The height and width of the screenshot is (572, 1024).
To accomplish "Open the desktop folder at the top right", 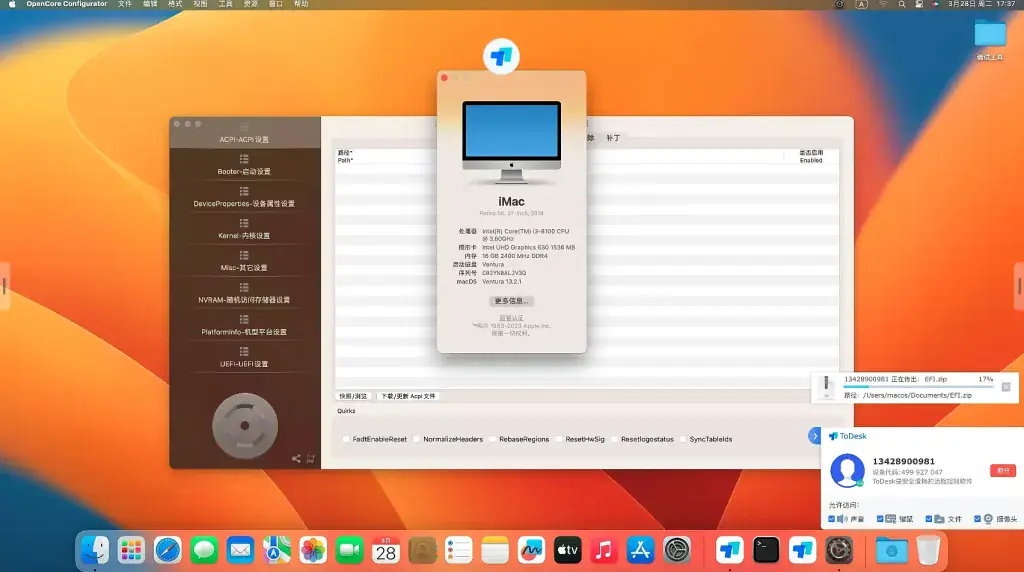I will tap(990, 34).
